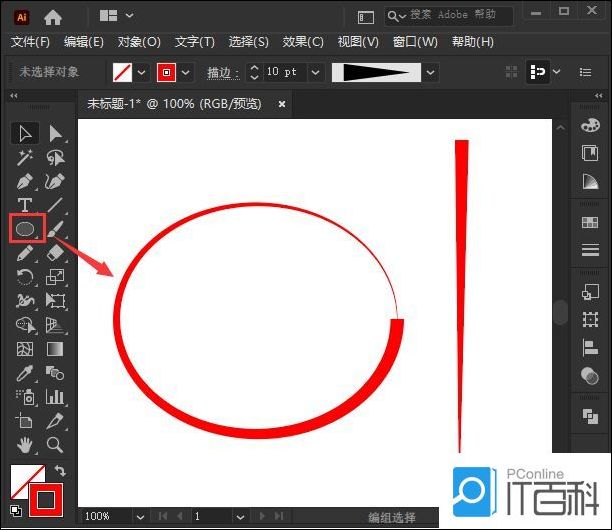Select the Warp/Width tool
This screenshot has height=530, width=612.
25,301
